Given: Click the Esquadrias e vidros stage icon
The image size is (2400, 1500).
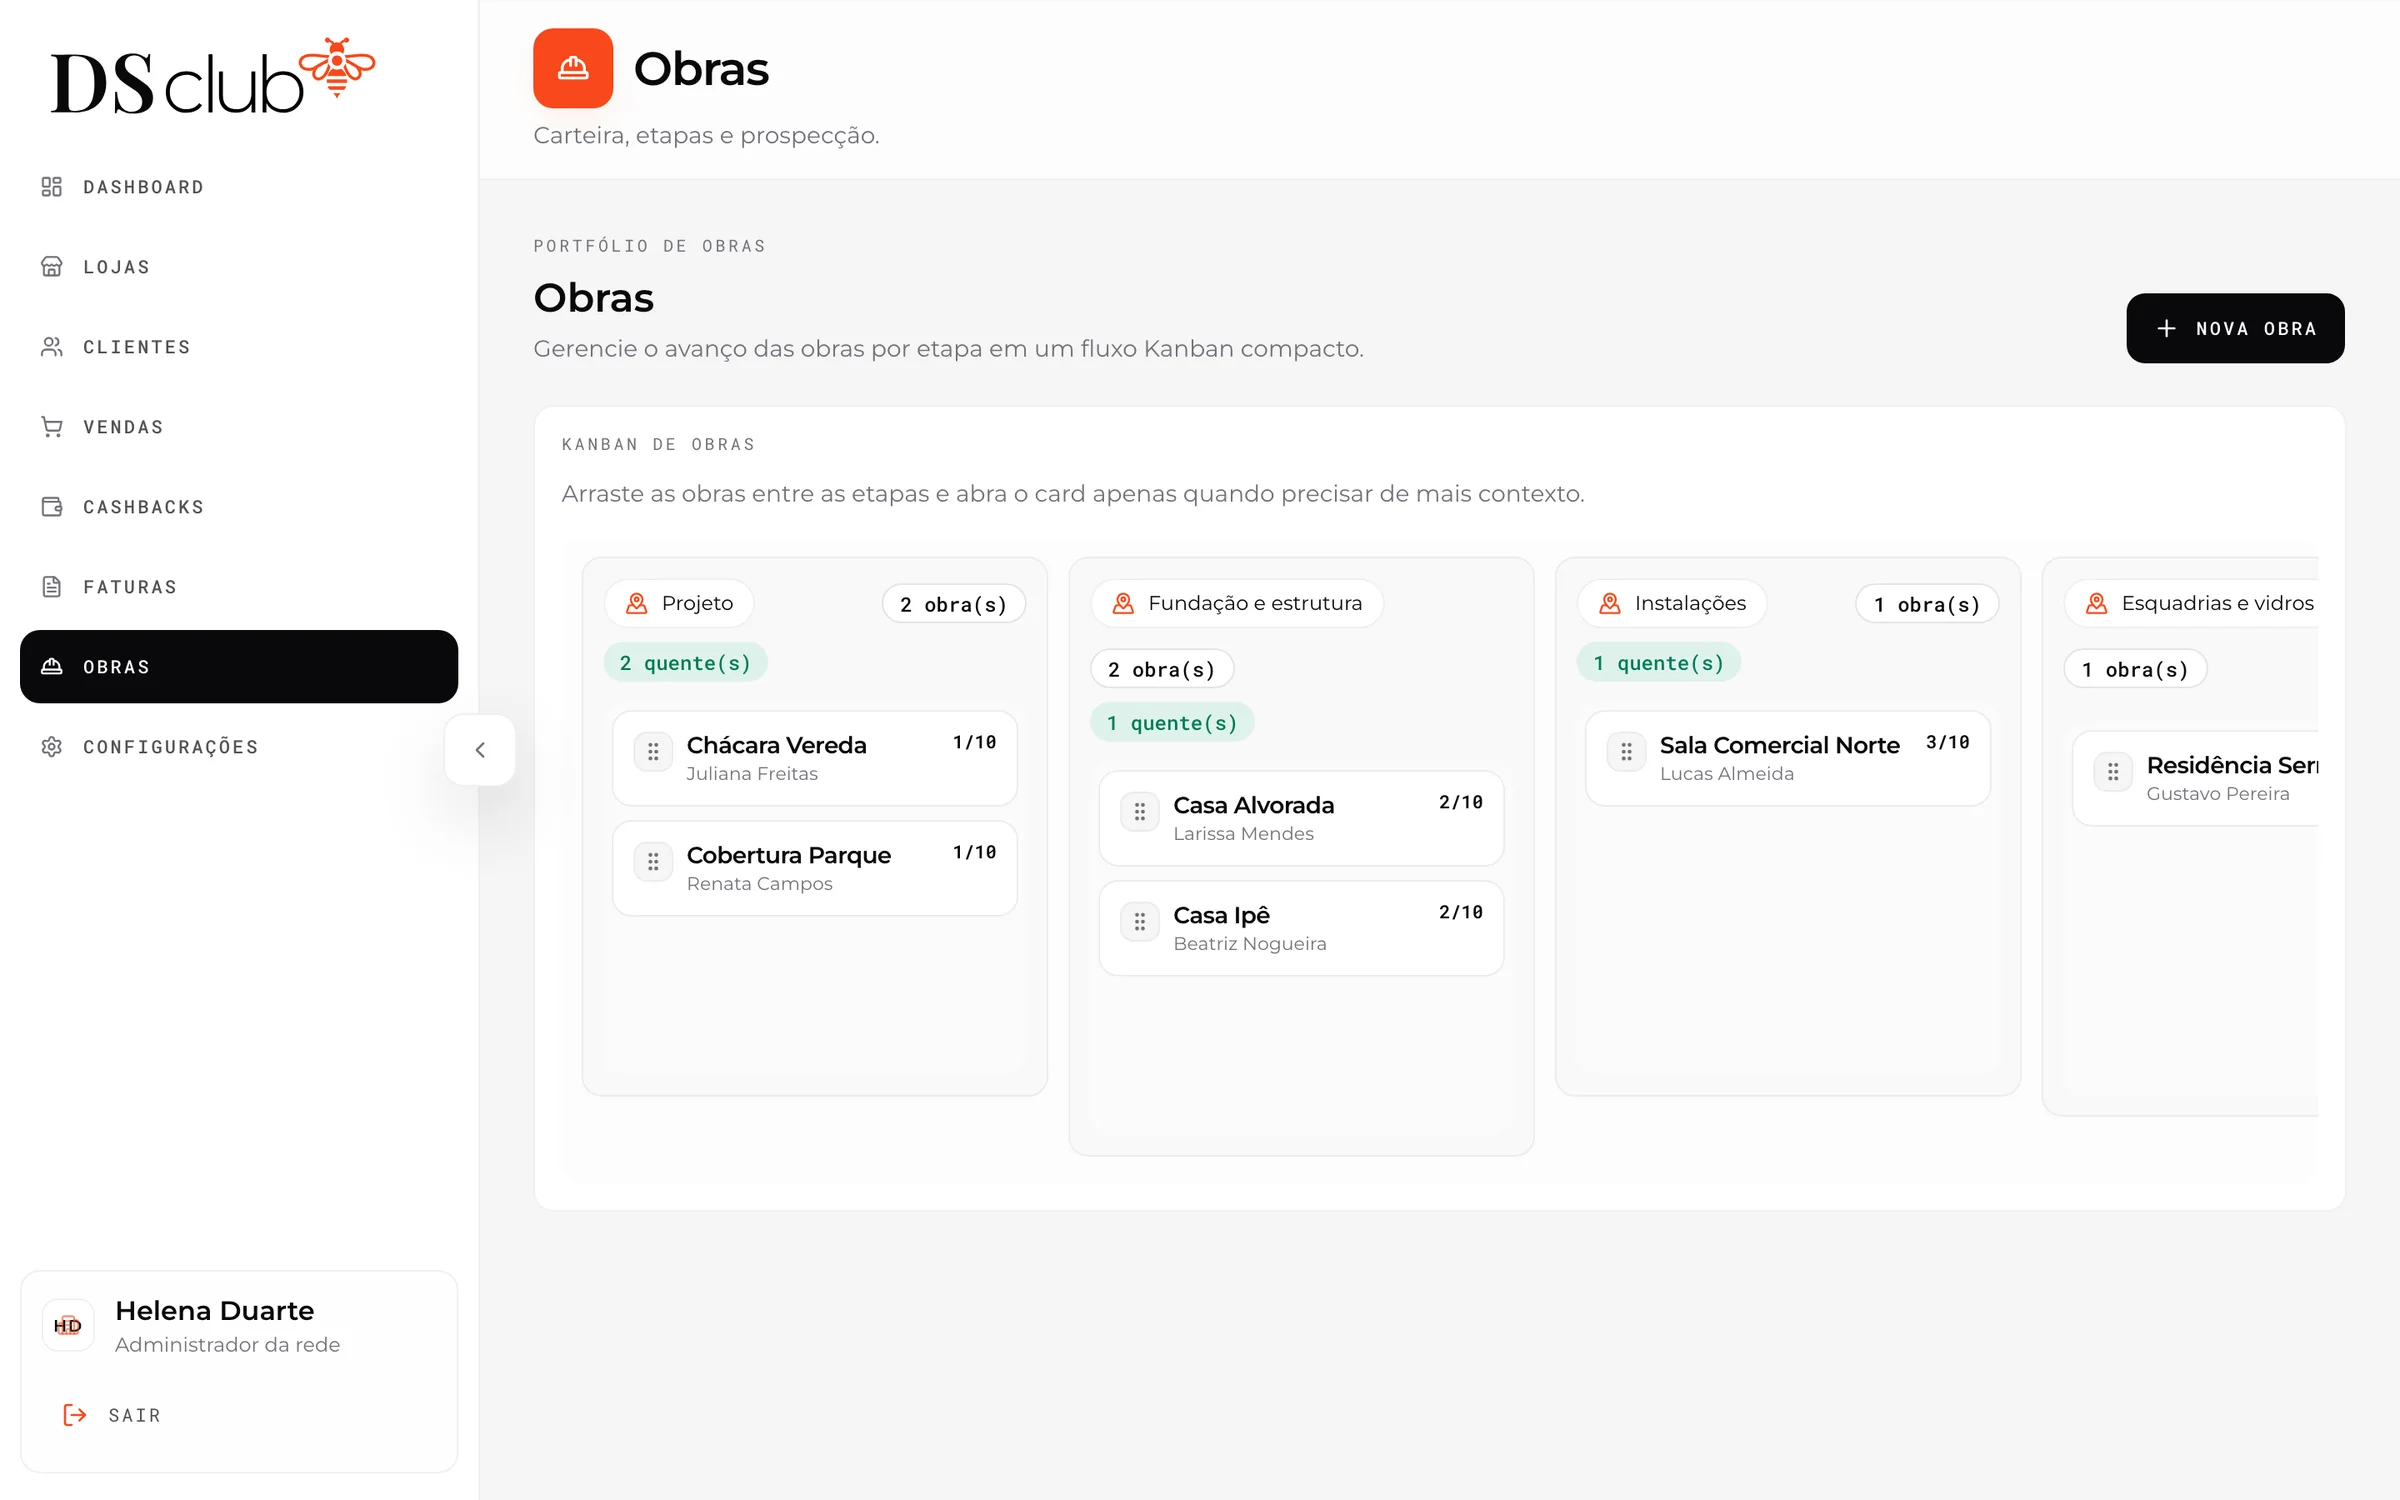Looking at the screenshot, I should [2097, 603].
